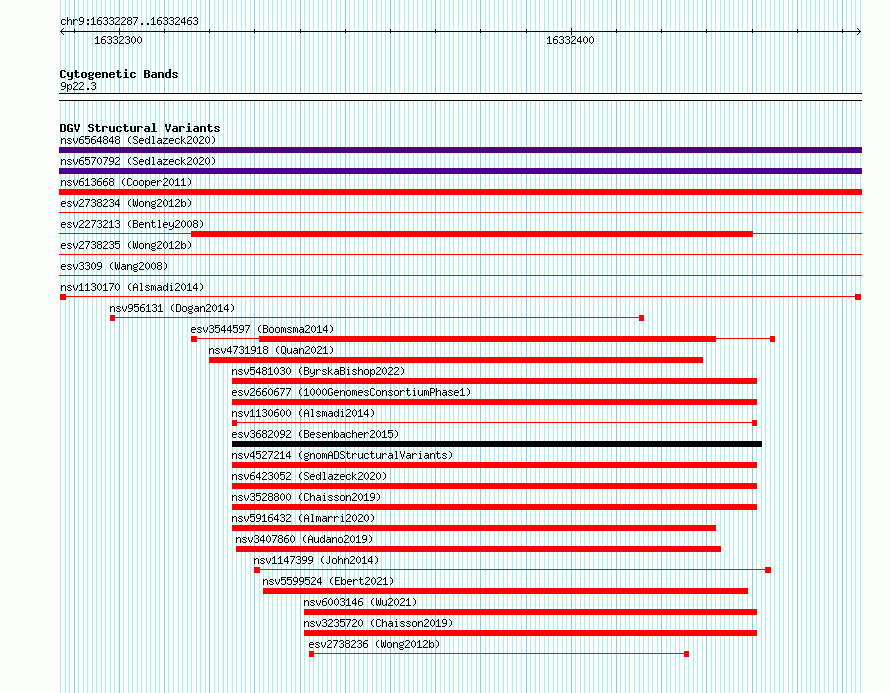Click right end marker of nsv1130170
This screenshot has width=890, height=693.
point(858,297)
